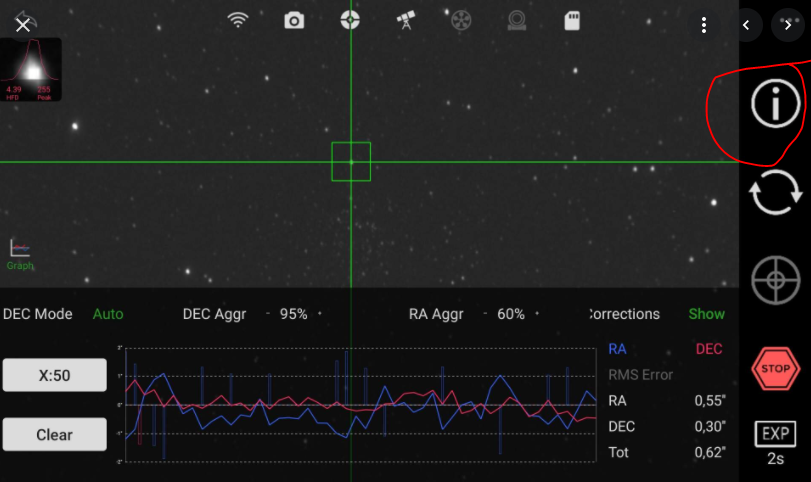Click inside the RA/DEC guiding graph
Viewport: 811px width, 482px height.
point(361,405)
